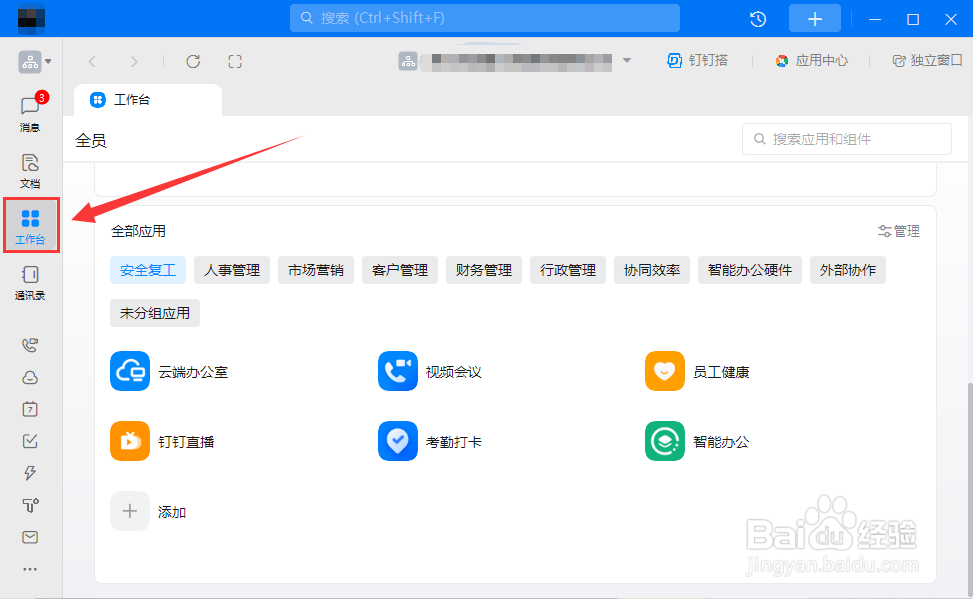Click the 全部应用 section title

coord(138,231)
